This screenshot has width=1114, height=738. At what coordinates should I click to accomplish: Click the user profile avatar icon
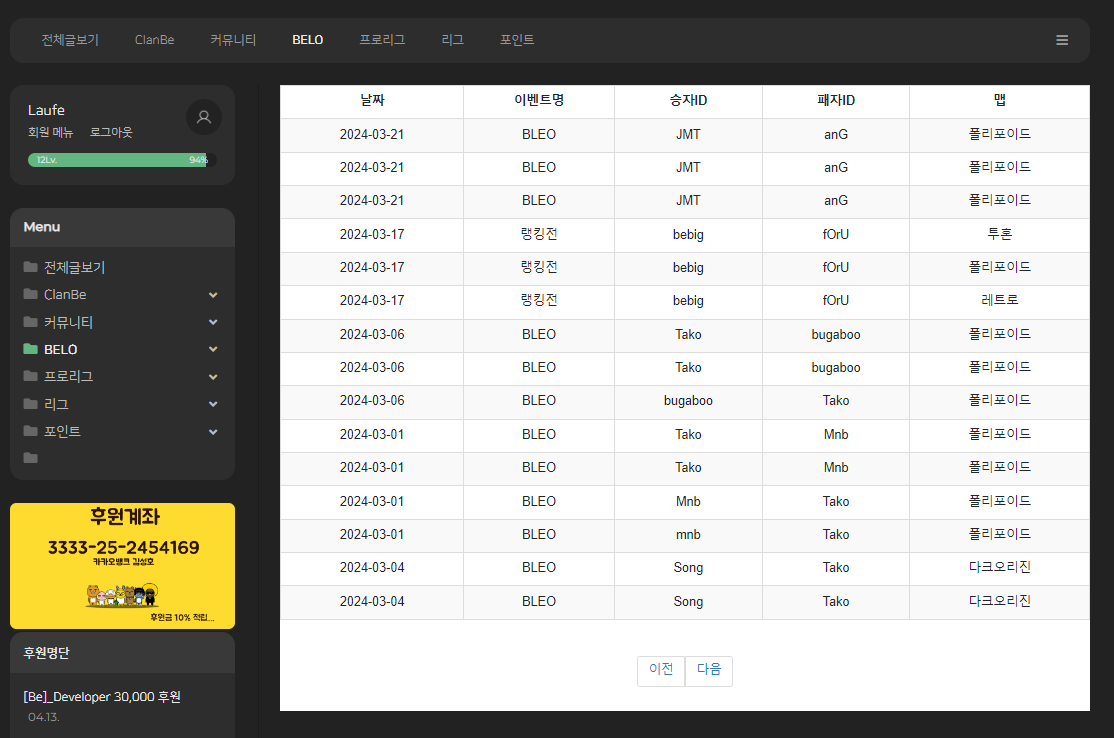tap(204, 117)
